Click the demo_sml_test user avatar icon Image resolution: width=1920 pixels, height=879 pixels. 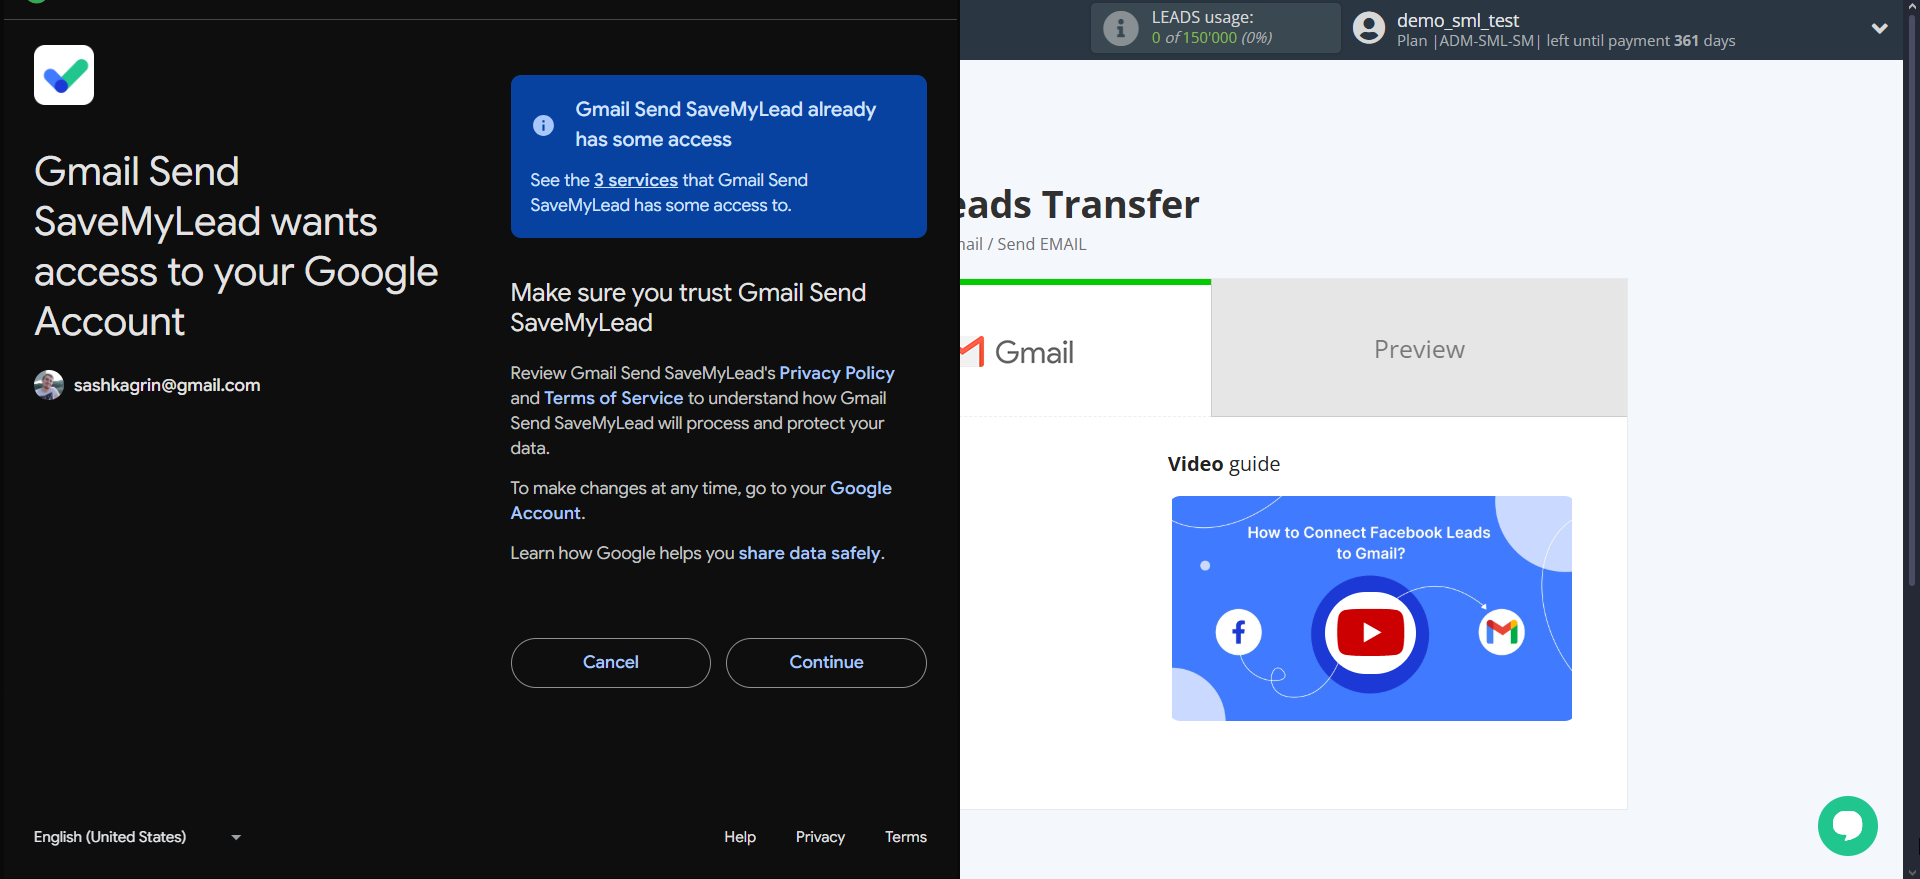tap(1369, 28)
